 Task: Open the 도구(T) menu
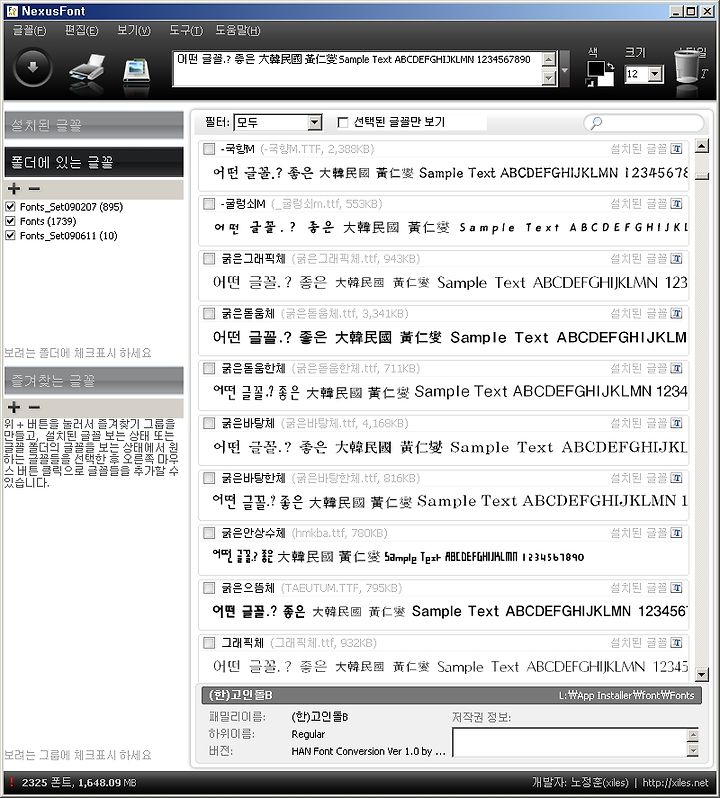[186, 31]
